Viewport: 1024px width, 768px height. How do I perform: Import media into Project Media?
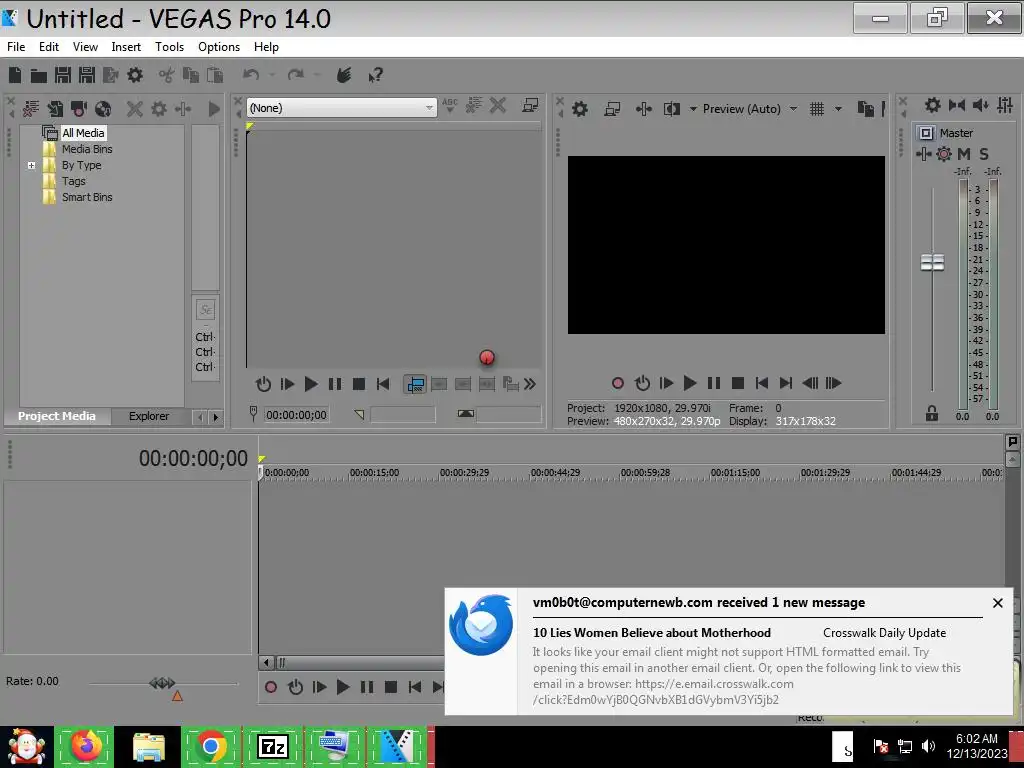point(55,108)
